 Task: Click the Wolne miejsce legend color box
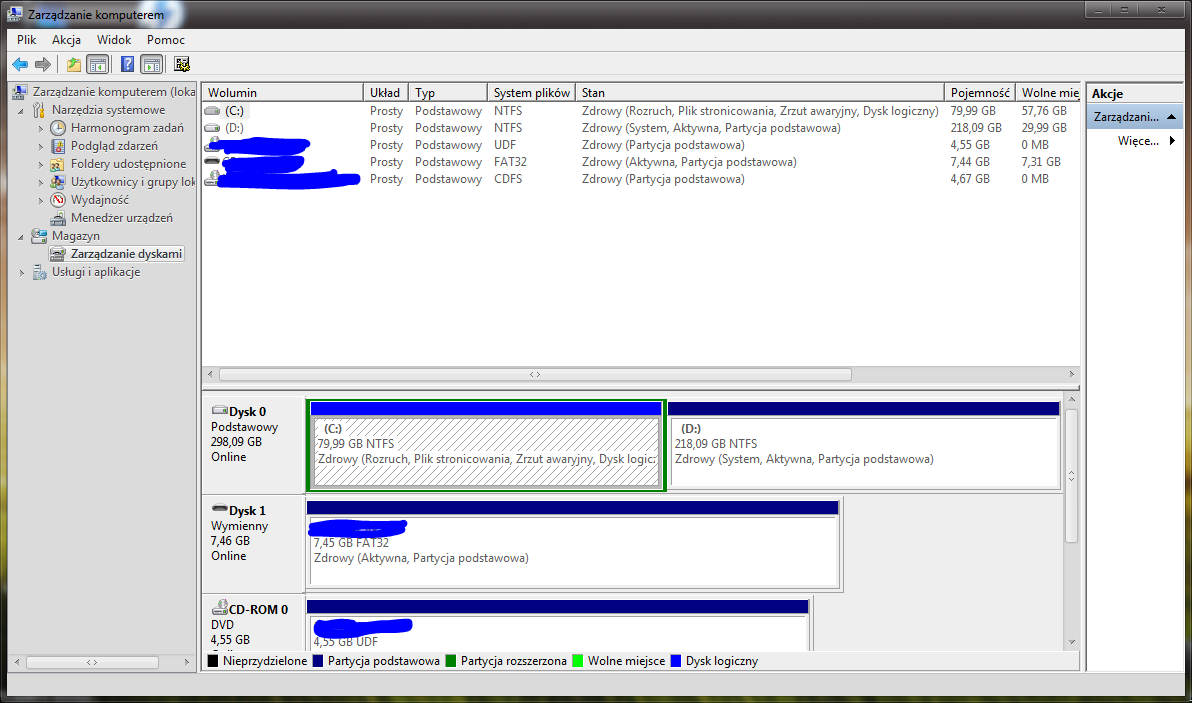pos(578,661)
